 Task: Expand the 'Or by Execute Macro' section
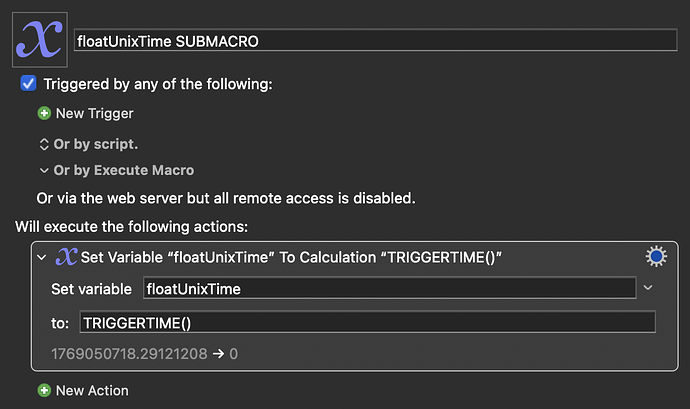click(x=116, y=171)
